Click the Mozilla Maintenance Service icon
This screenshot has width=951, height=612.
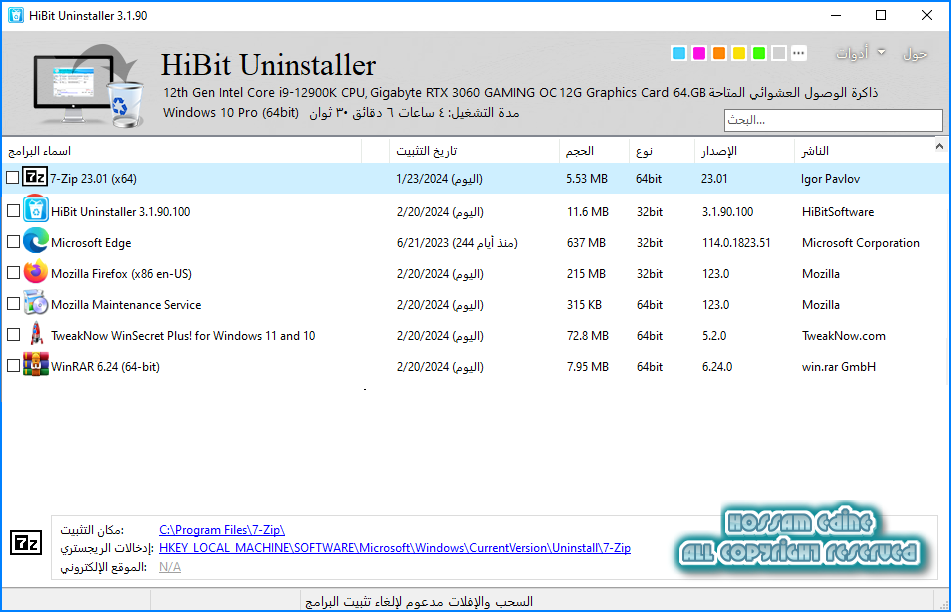[x=36, y=303]
